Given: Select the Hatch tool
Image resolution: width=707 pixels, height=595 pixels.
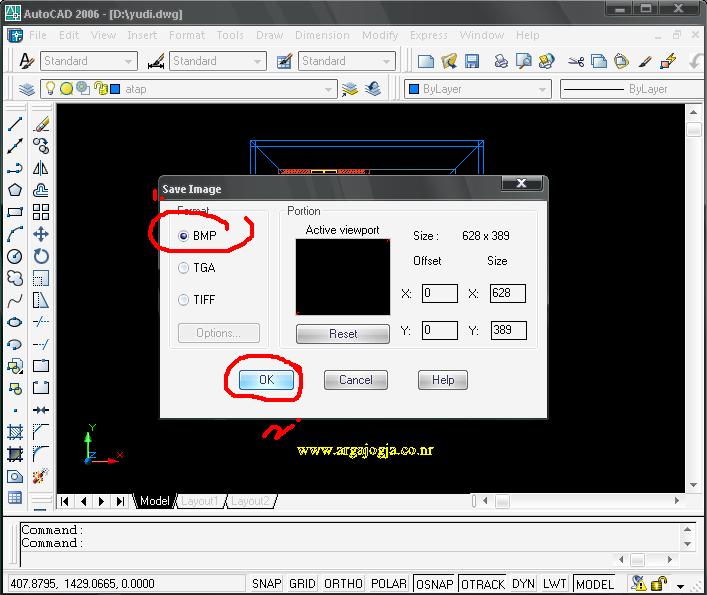Looking at the screenshot, I should [x=15, y=432].
